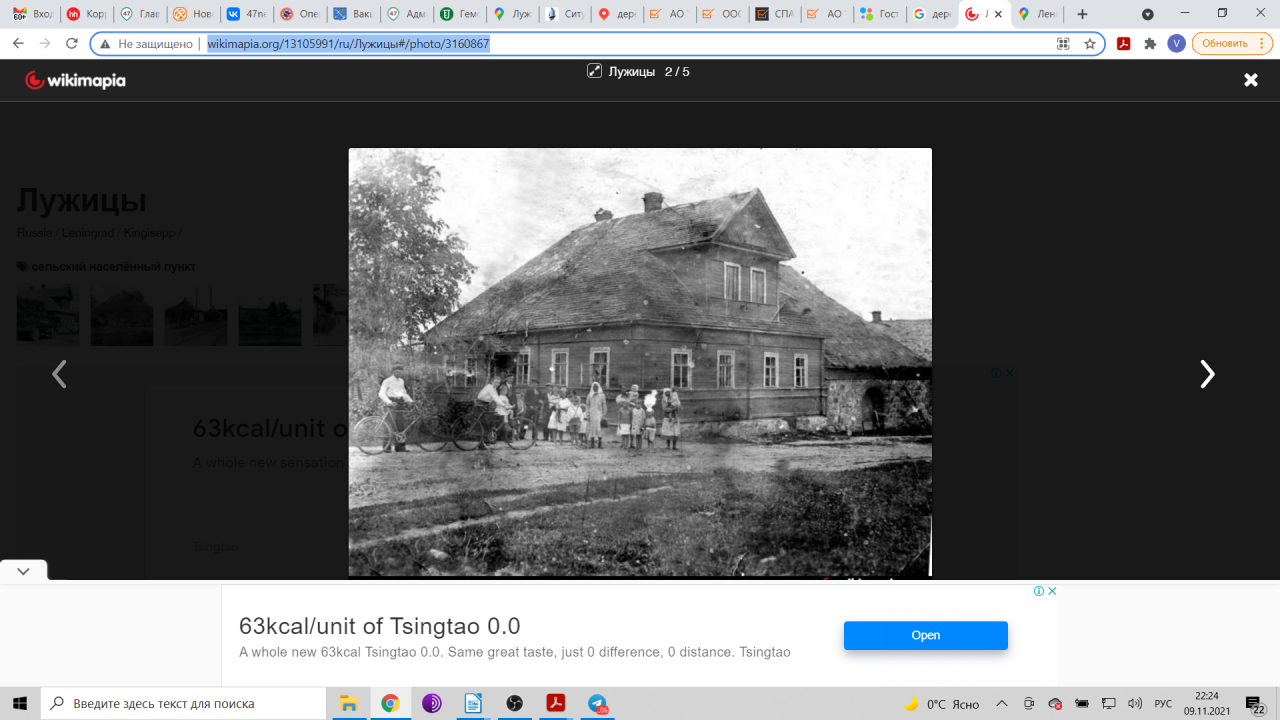Reload the page with refresh icon
The width and height of the screenshot is (1280, 720).
[x=71, y=44]
